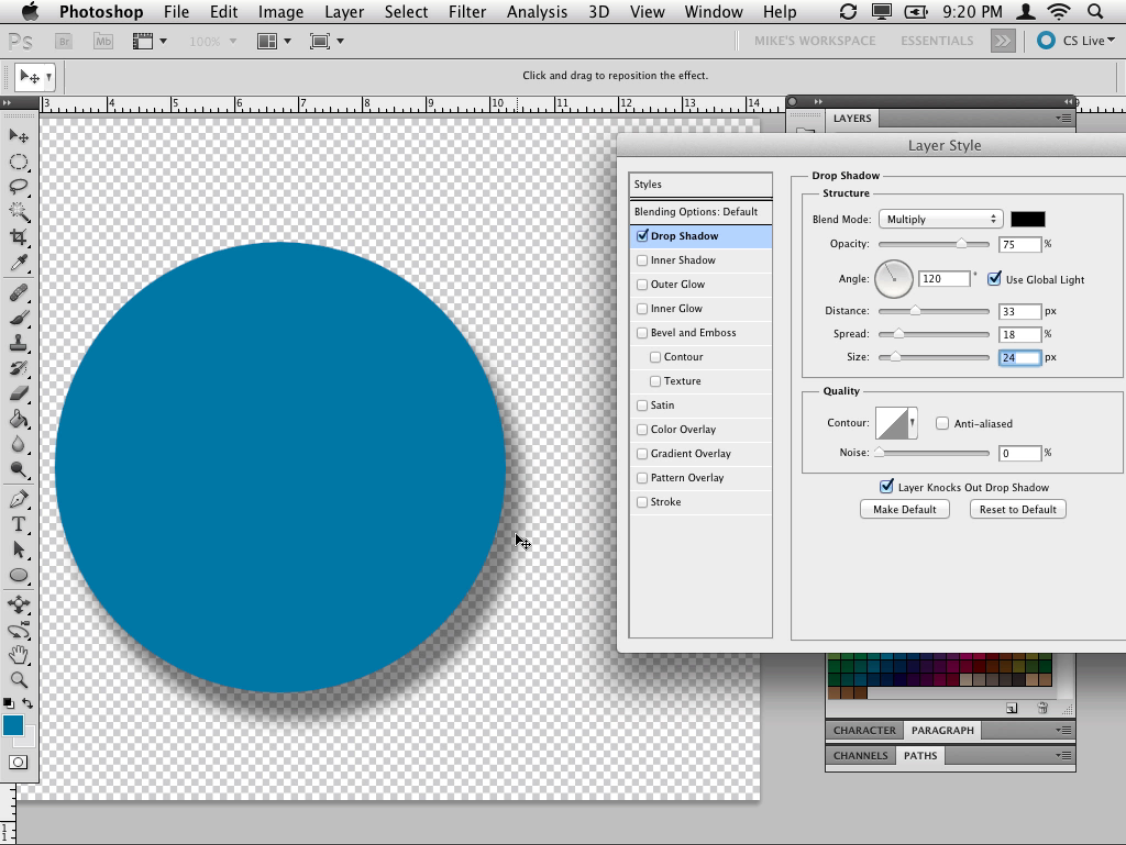The width and height of the screenshot is (1126, 845).
Task: Enable the Inner Glow checkbox
Action: pos(643,309)
